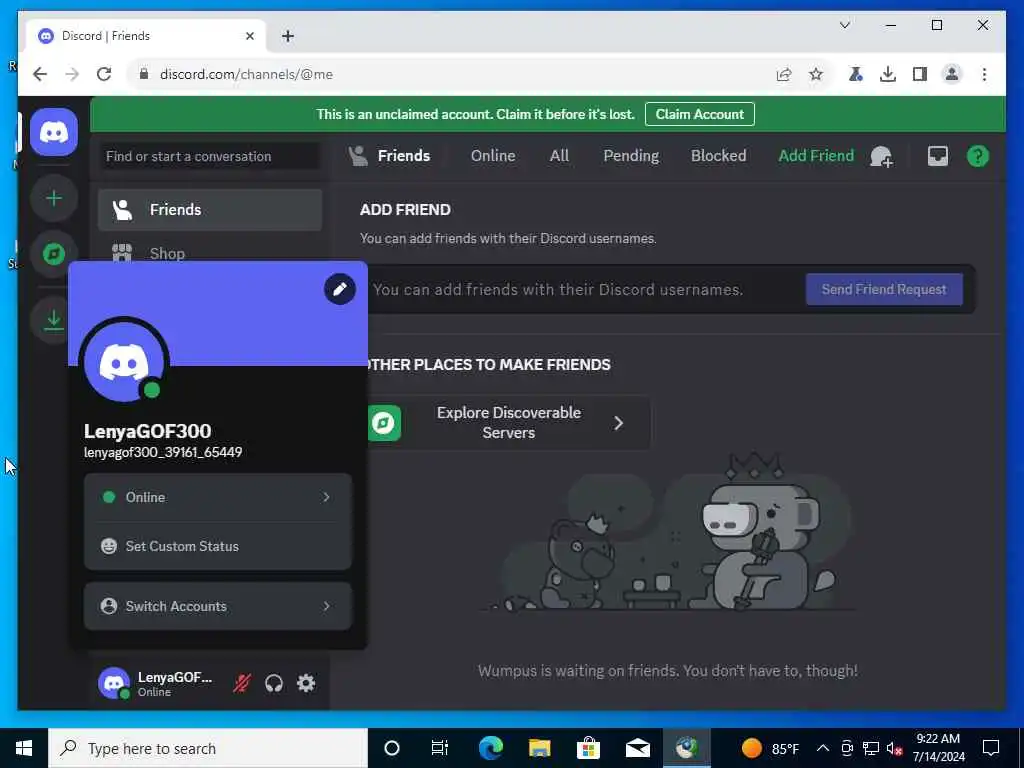Reload the page
Viewport: 1024px width, 768px height.
104,74
